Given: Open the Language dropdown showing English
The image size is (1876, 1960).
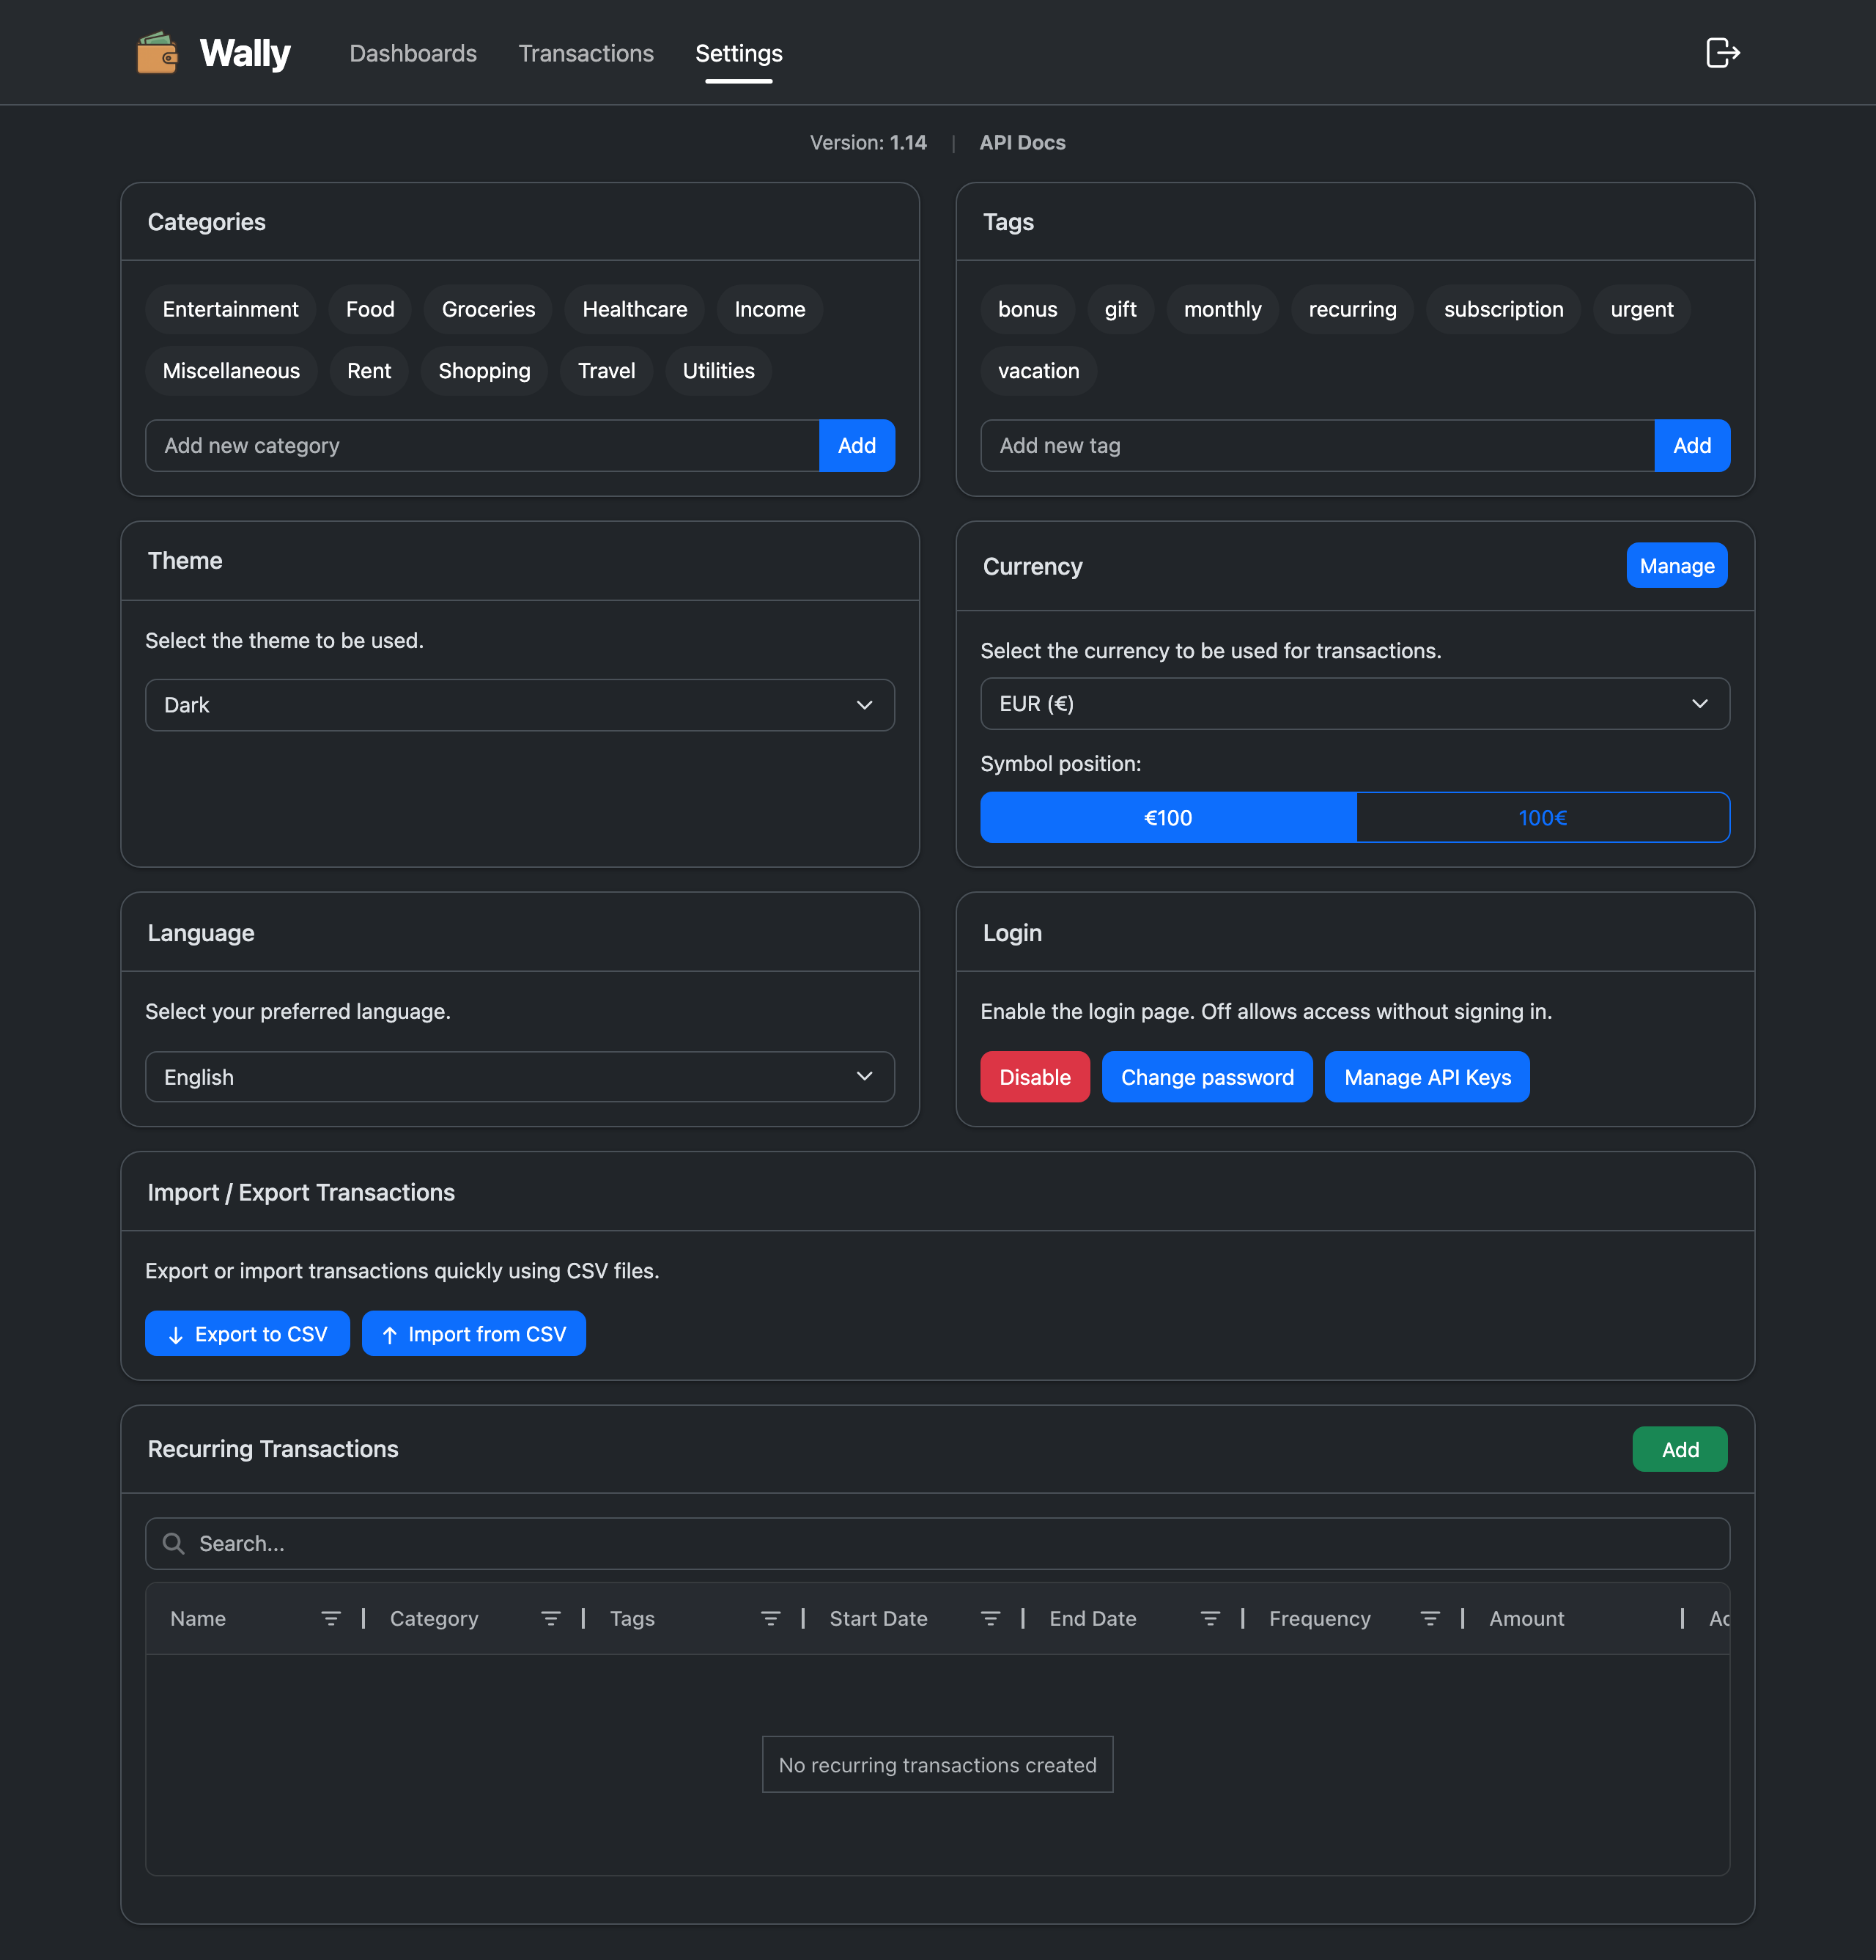Looking at the screenshot, I should 520,1077.
